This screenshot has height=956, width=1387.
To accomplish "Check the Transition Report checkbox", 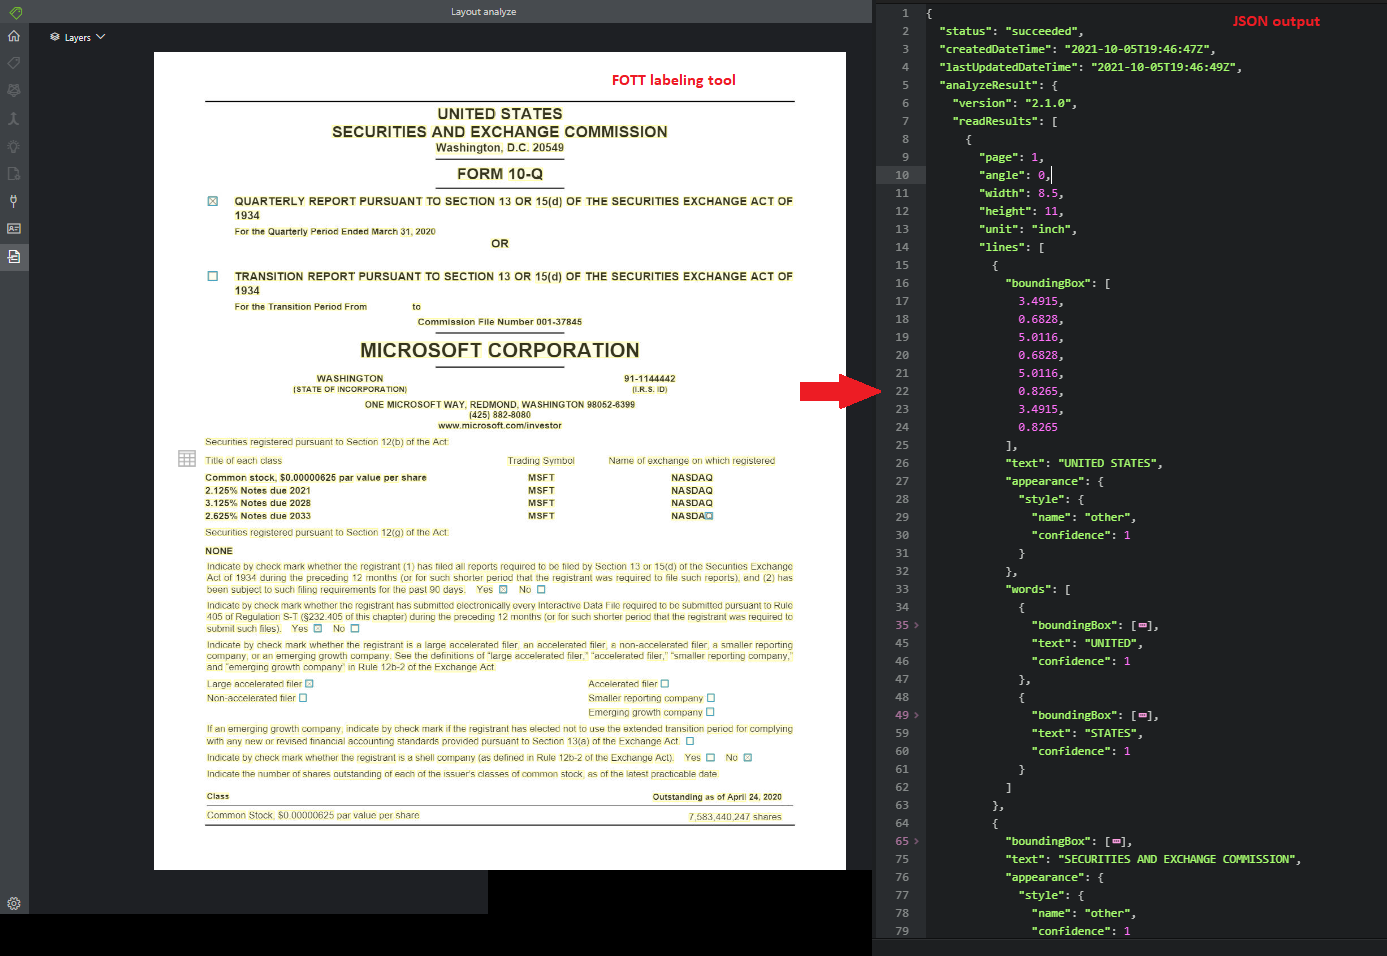I will [x=211, y=276].
